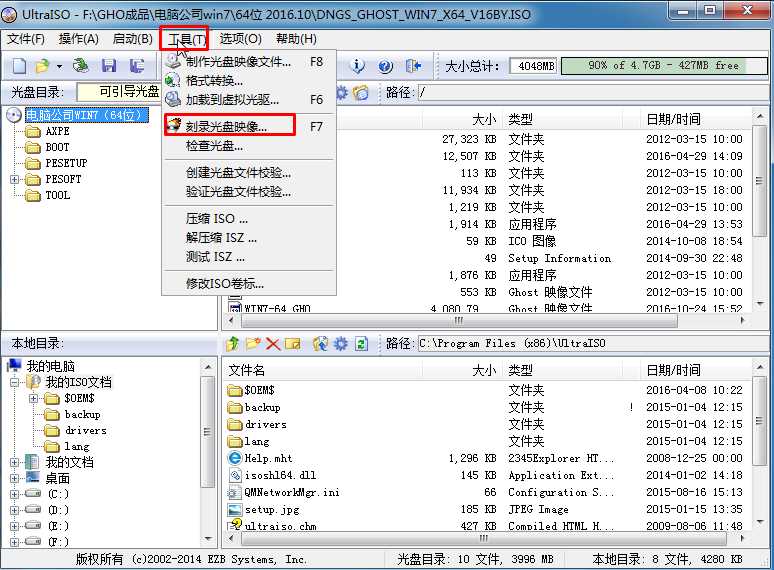
Task: Expand the (C:) drive tree node
Action: coord(14,494)
